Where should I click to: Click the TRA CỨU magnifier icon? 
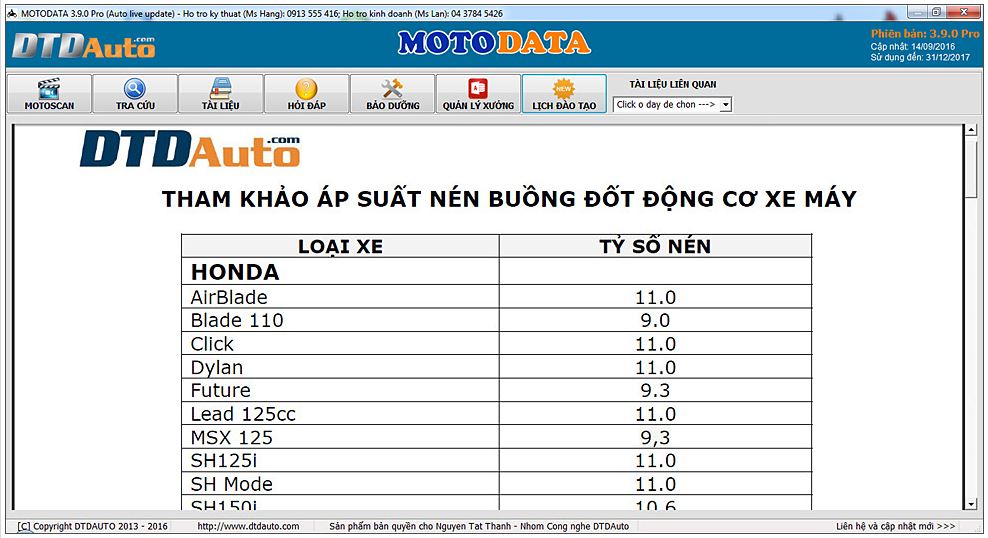[135, 89]
